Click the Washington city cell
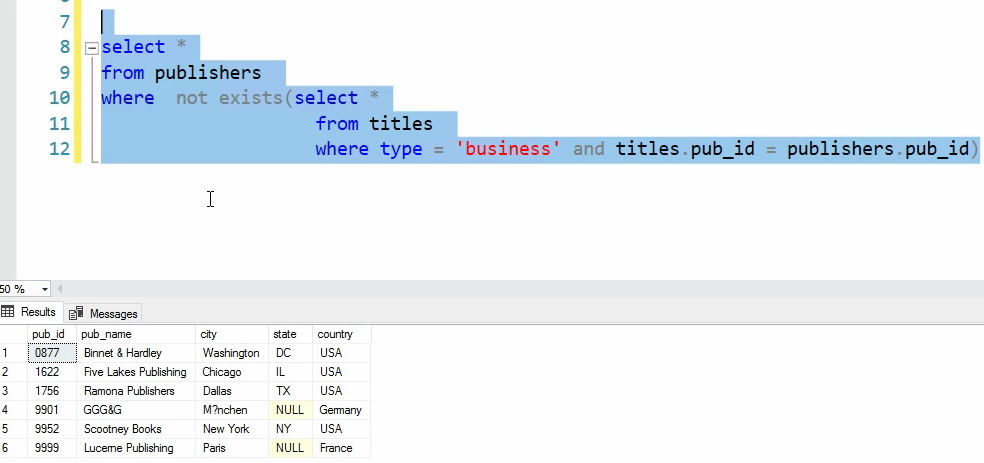 [232, 353]
